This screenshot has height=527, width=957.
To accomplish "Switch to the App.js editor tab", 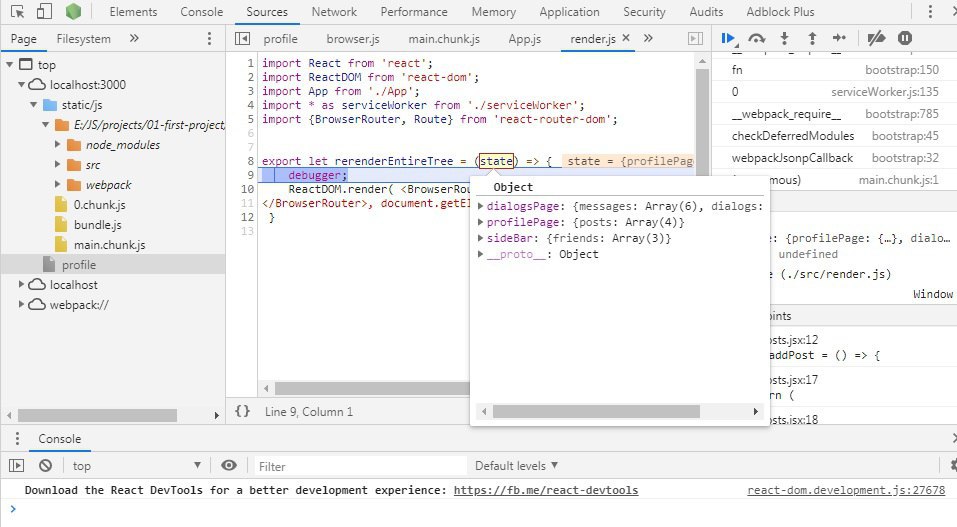I will pyautogui.click(x=525, y=38).
